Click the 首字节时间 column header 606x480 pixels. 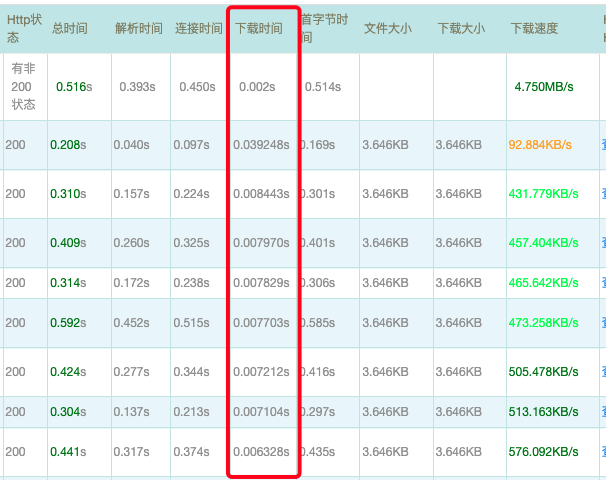[x=325, y=29]
